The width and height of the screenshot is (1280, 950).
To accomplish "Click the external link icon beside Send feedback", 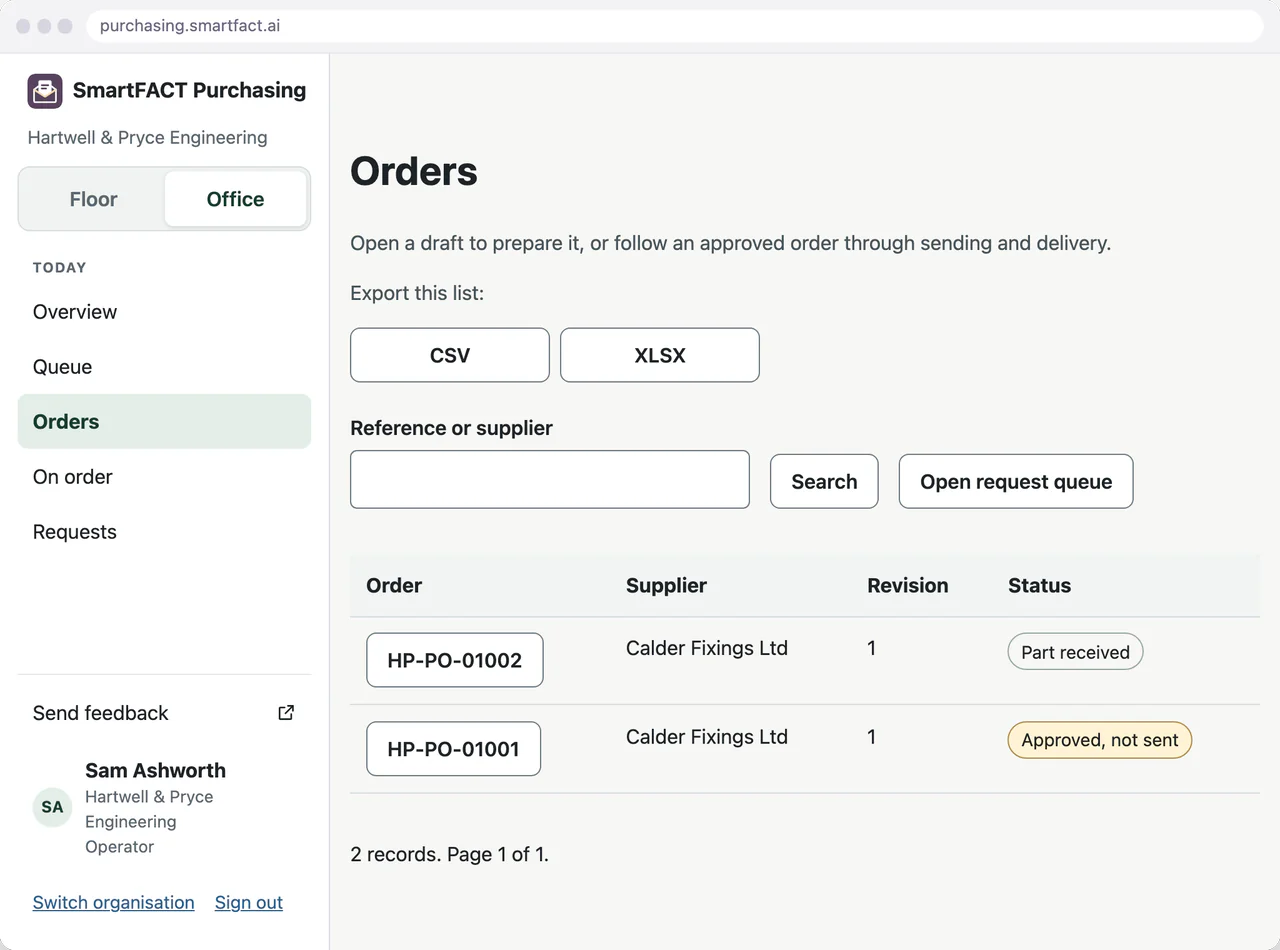I will [x=286, y=713].
